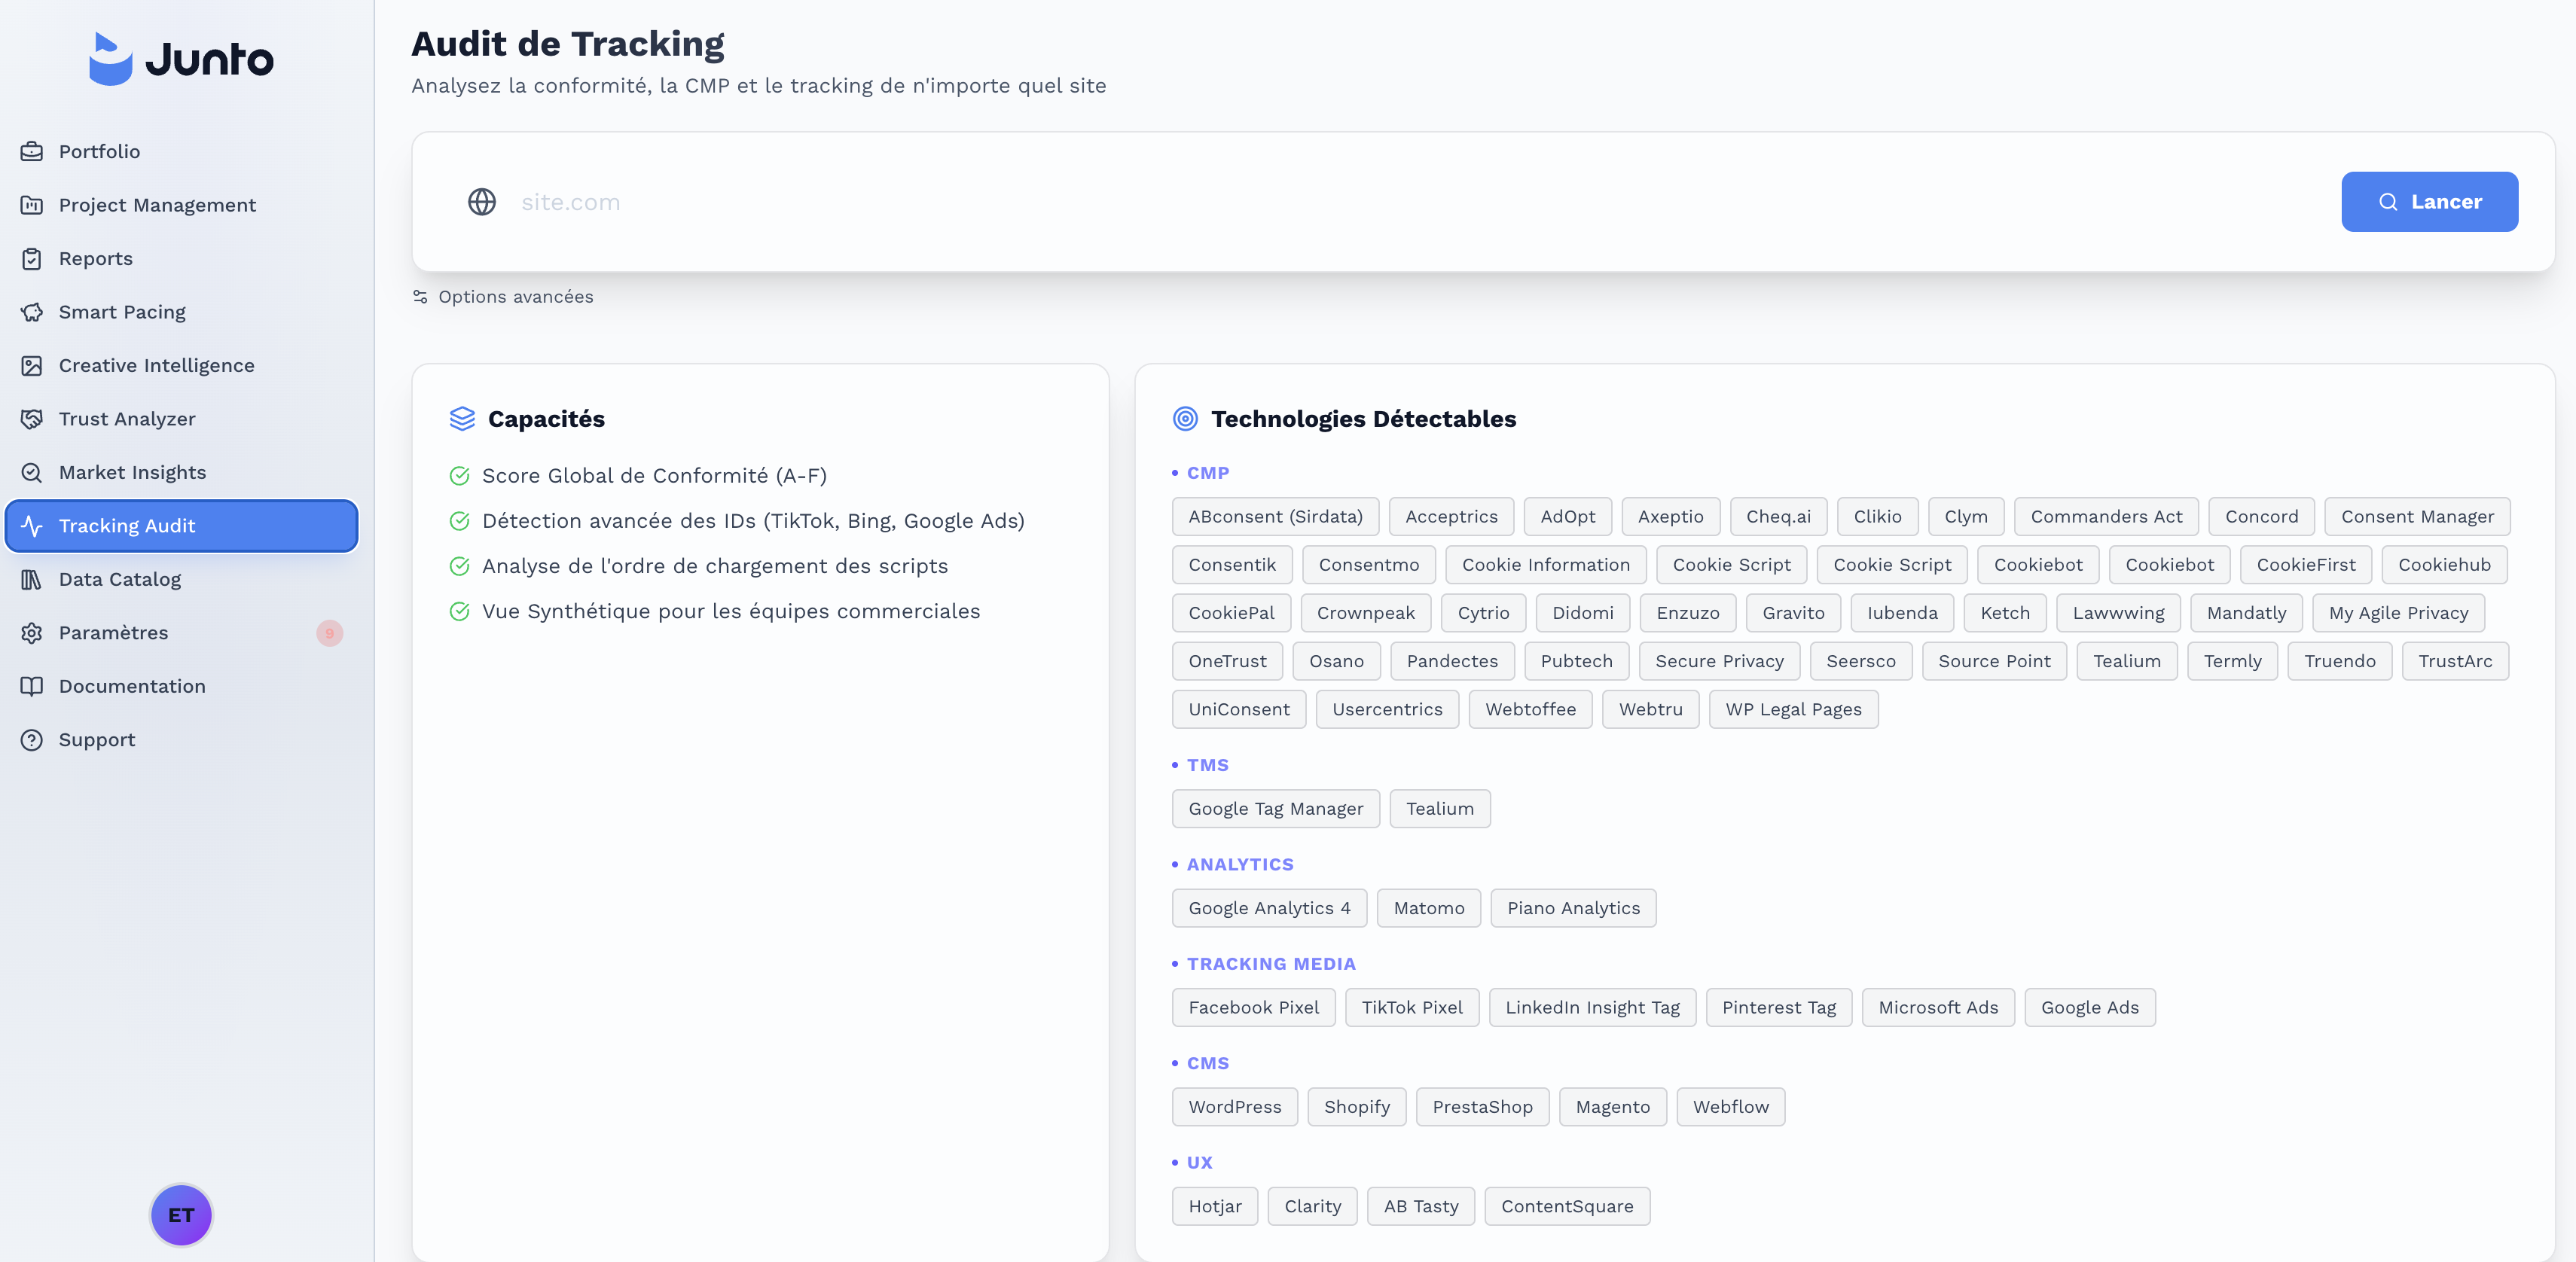The image size is (2576, 1262).
Task: Click the Smart Pacing piggy bank icon
Action: 32,312
